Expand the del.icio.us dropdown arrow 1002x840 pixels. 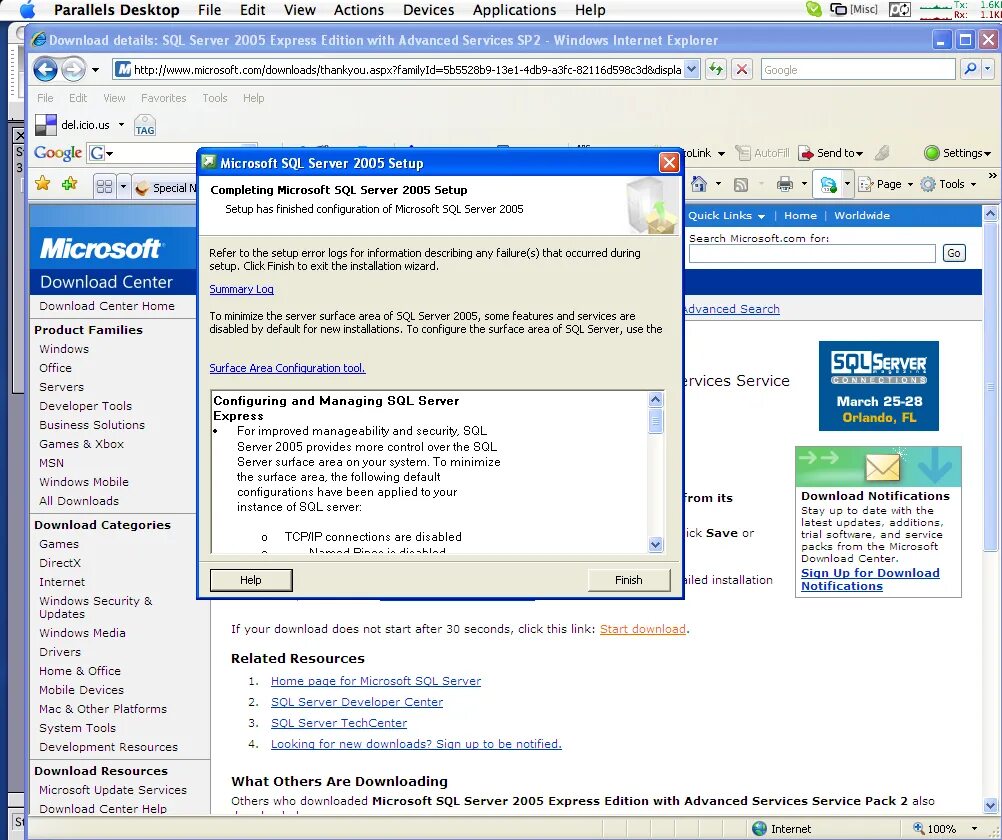121,125
